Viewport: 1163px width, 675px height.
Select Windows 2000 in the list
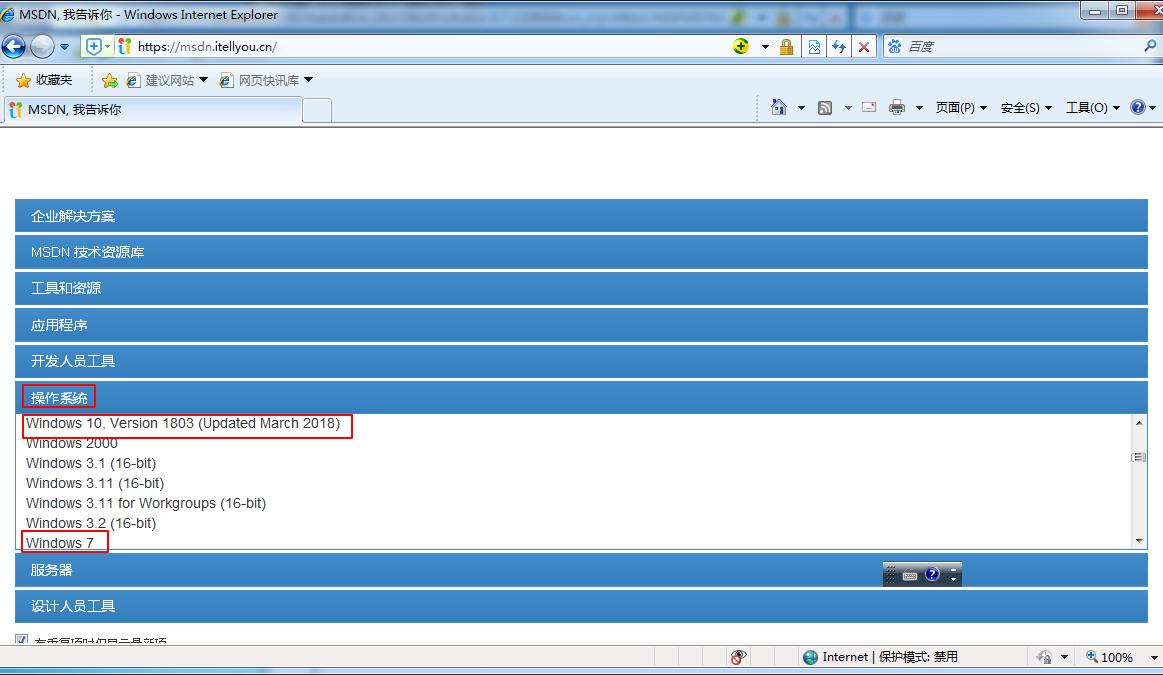71,444
